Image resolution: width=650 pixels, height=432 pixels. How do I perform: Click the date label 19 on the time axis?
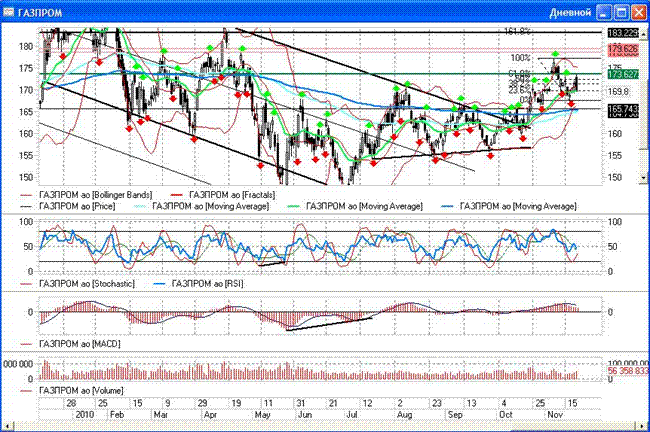tap(236, 403)
